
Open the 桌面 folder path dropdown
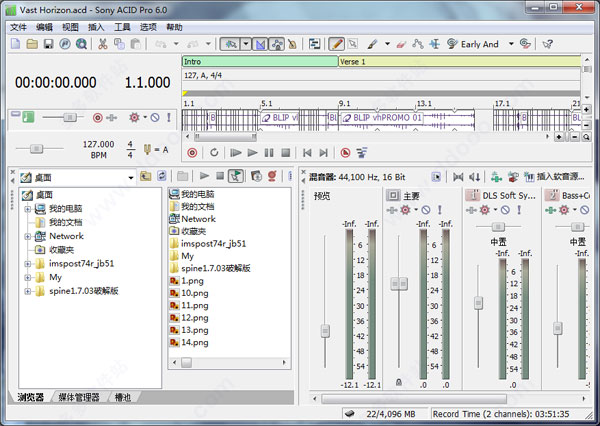130,177
